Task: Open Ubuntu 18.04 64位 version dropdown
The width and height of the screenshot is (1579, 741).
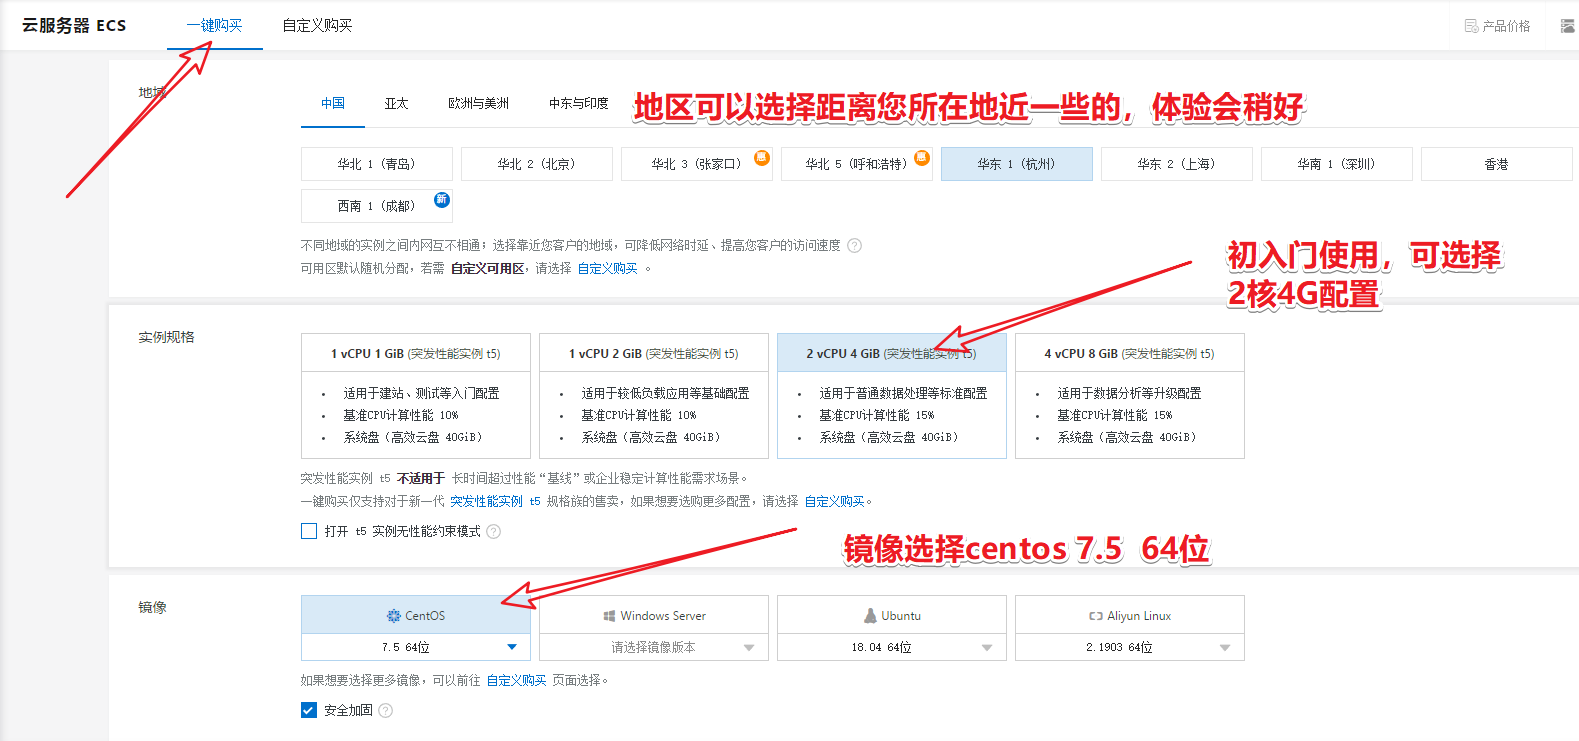Action: point(892,647)
